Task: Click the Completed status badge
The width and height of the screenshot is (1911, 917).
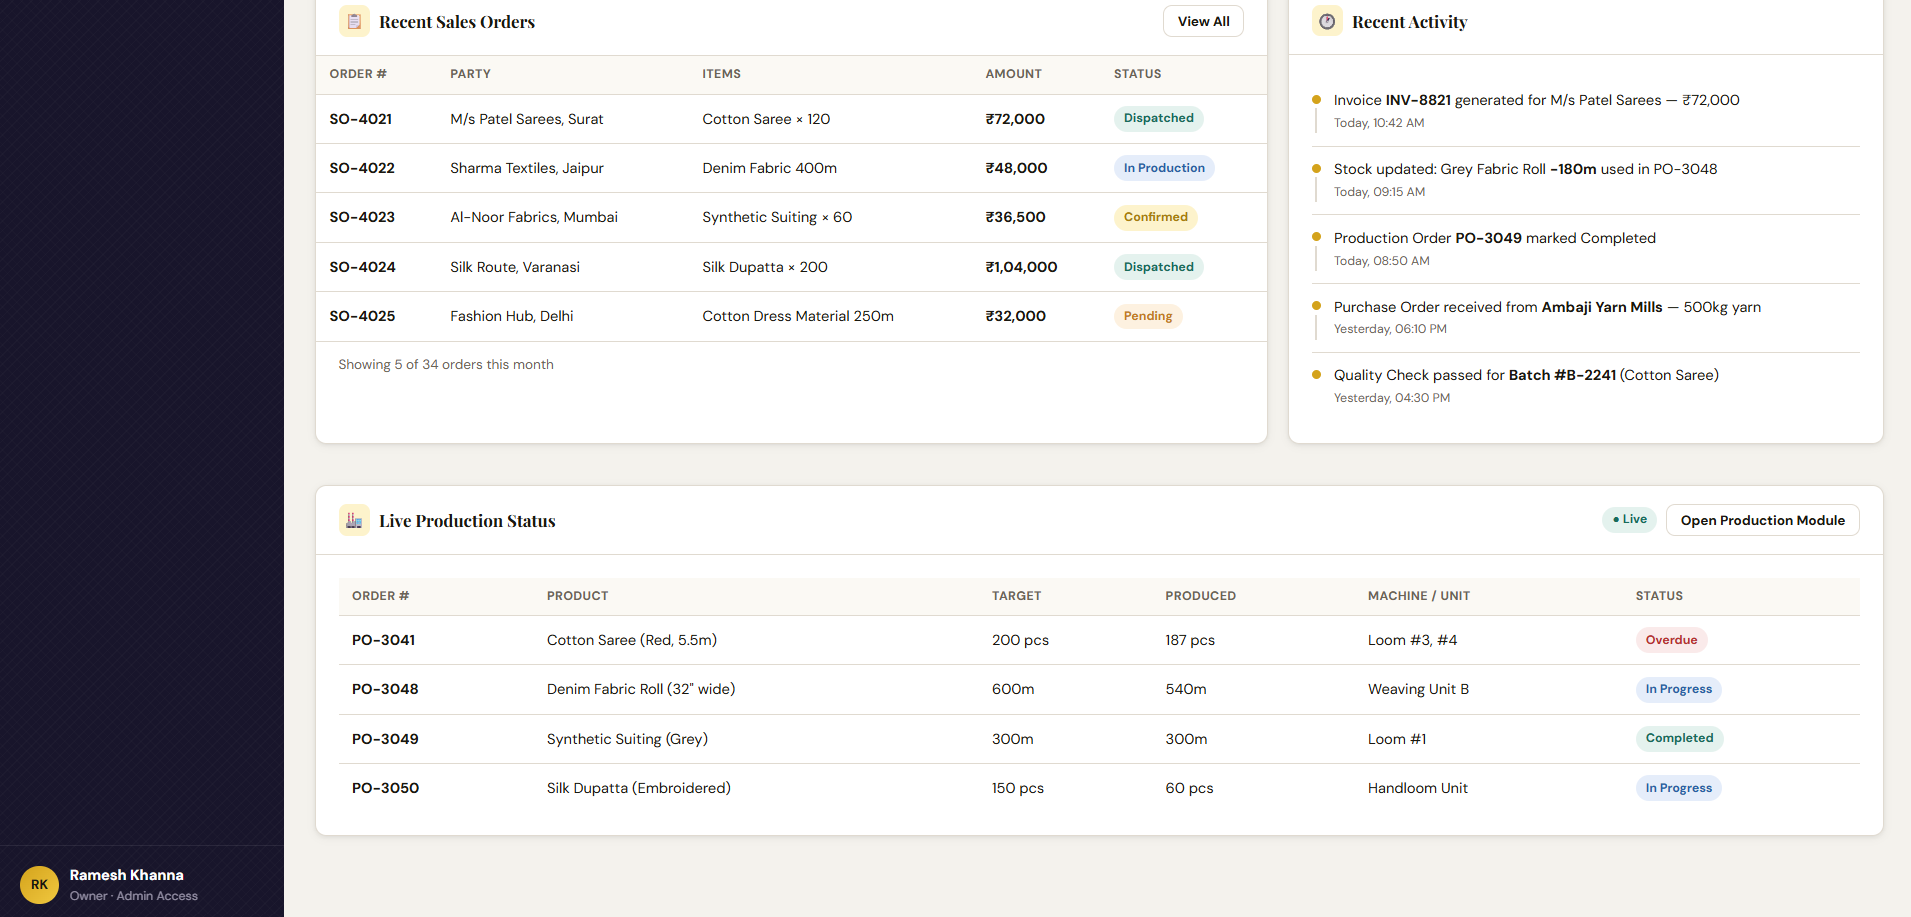Action: (1679, 738)
